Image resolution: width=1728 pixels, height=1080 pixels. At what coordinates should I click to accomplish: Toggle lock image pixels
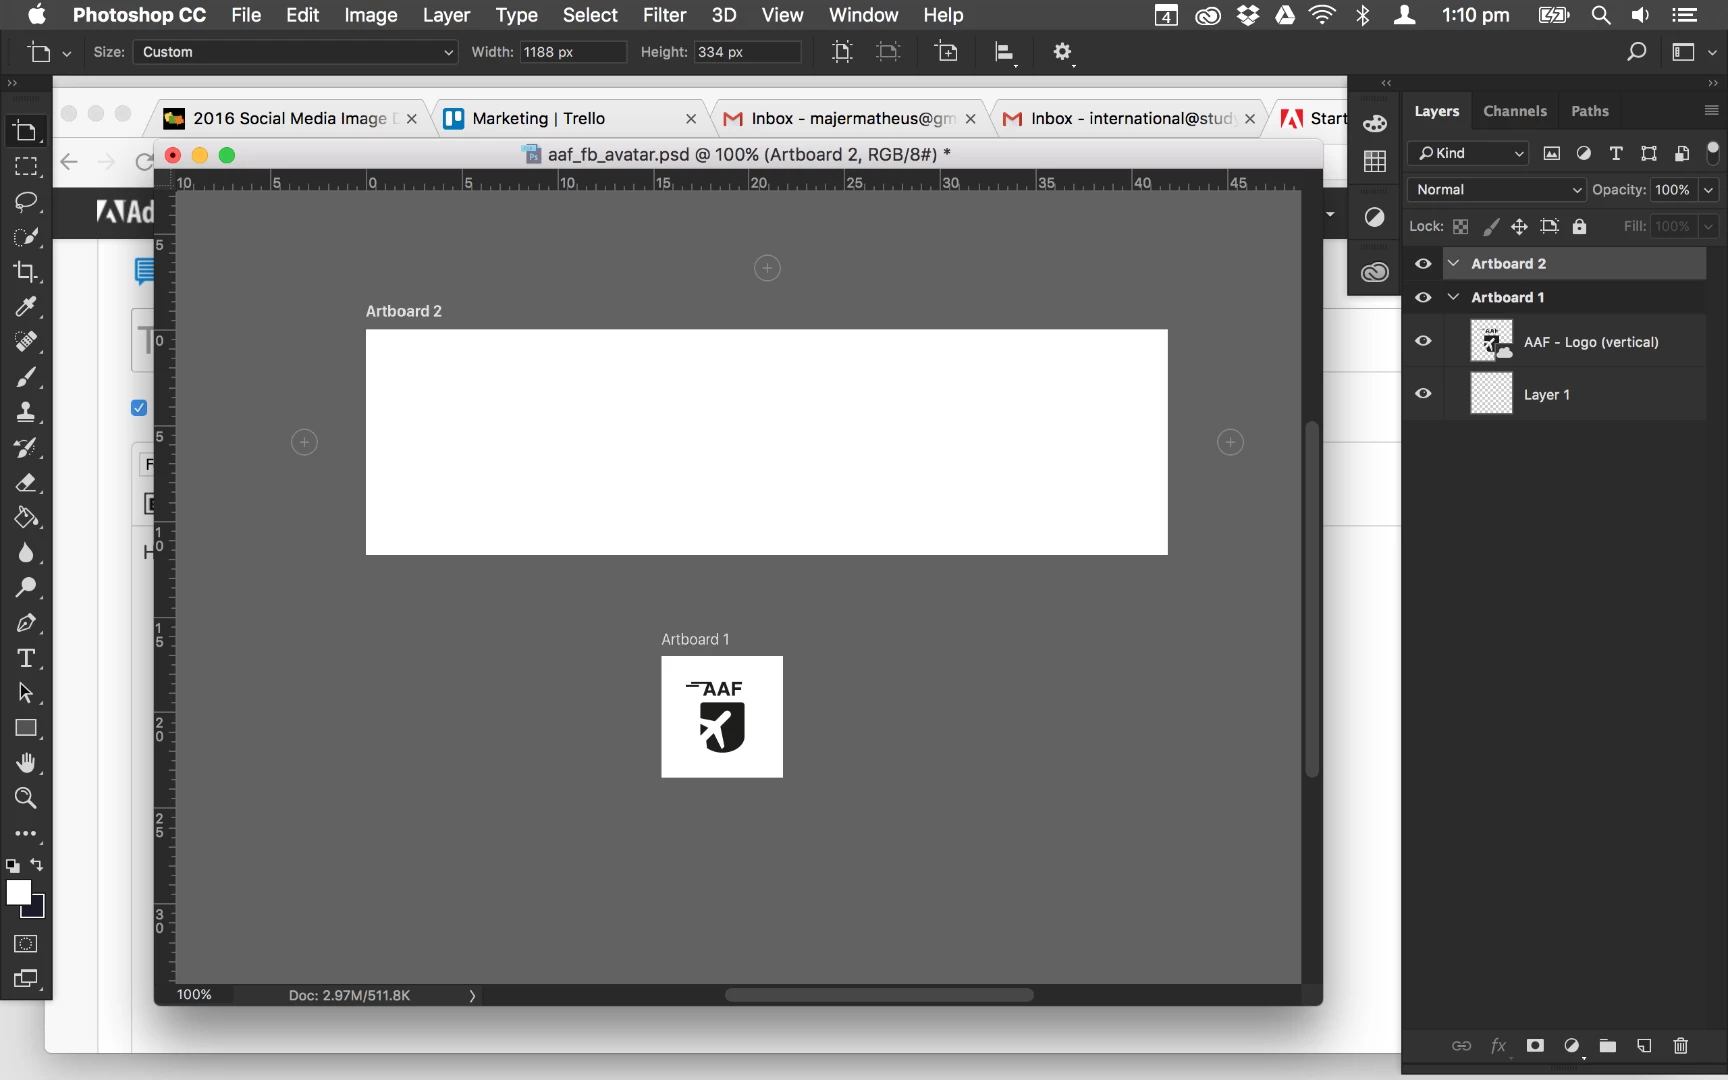pyautogui.click(x=1491, y=227)
